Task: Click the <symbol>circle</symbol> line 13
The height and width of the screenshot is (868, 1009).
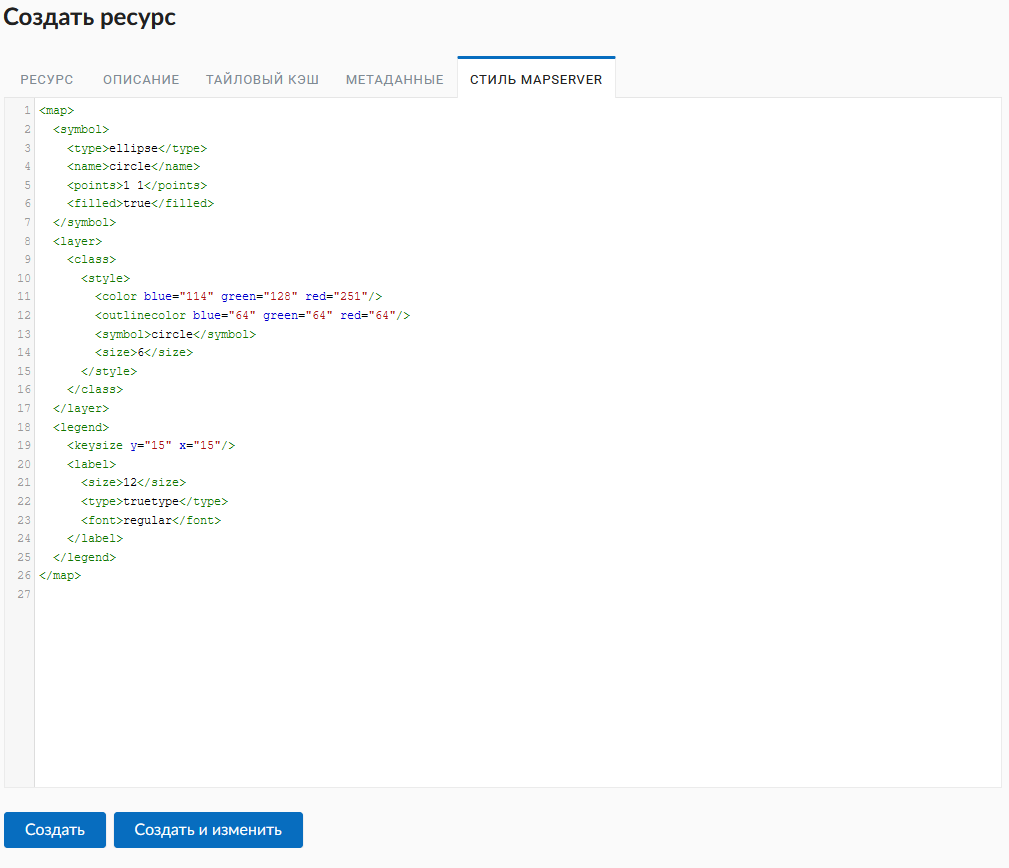Action: tap(176, 334)
